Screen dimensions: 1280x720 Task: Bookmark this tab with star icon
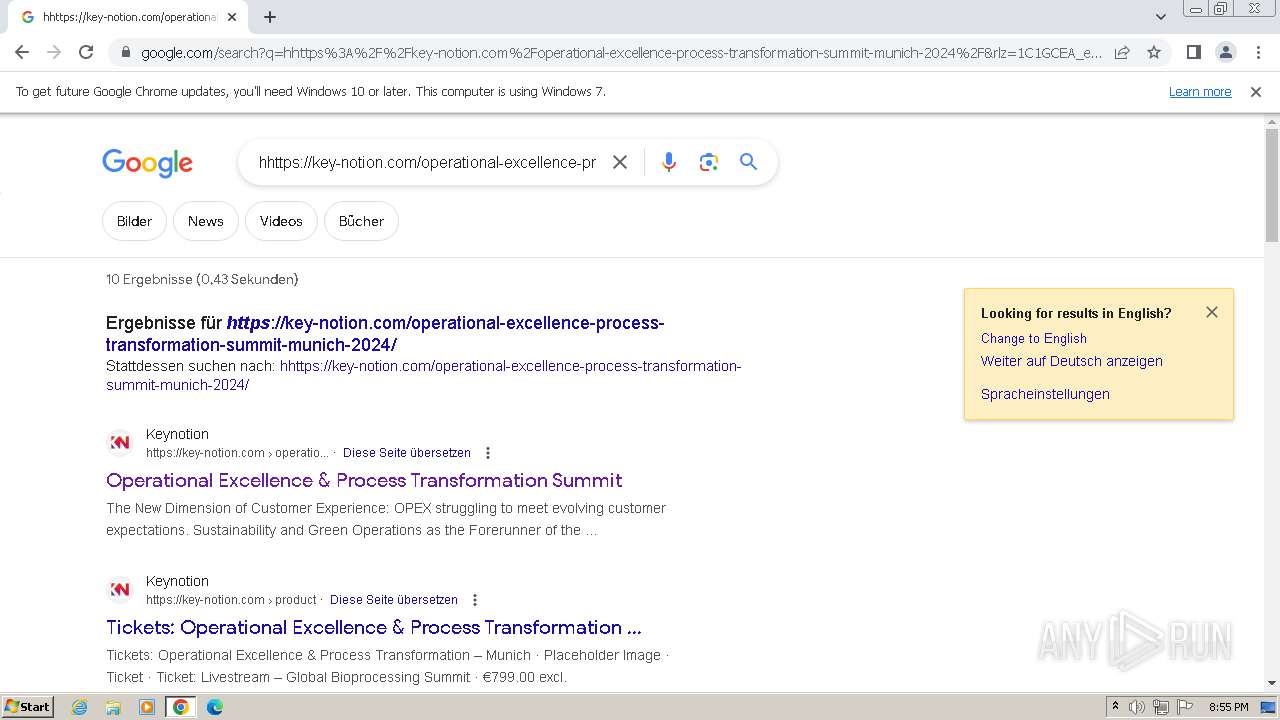1154,52
